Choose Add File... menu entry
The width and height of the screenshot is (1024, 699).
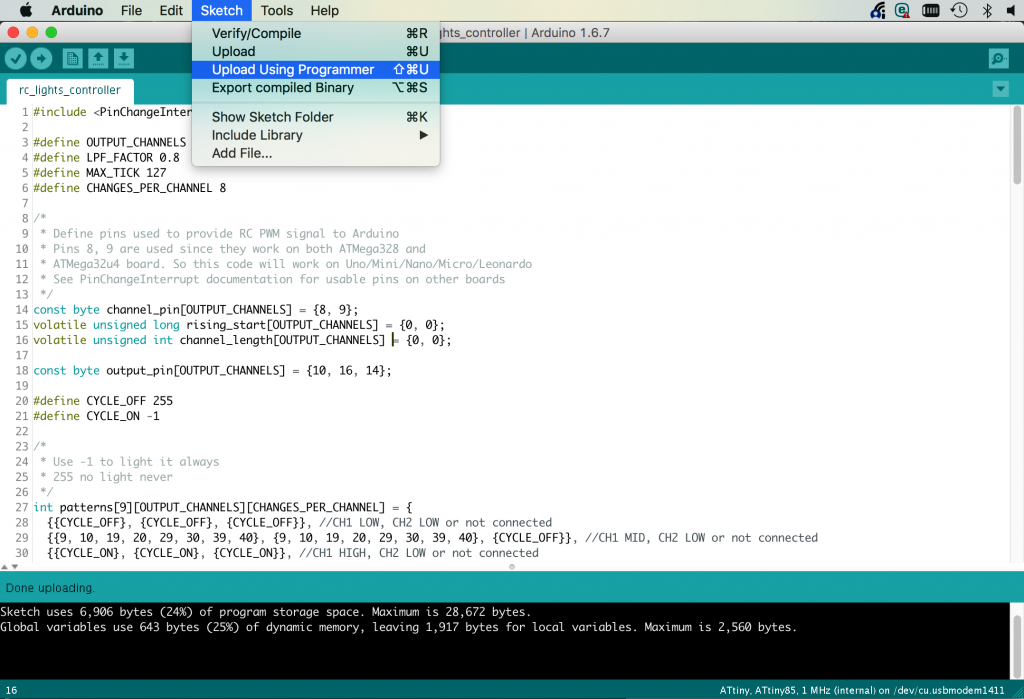pos(315,154)
